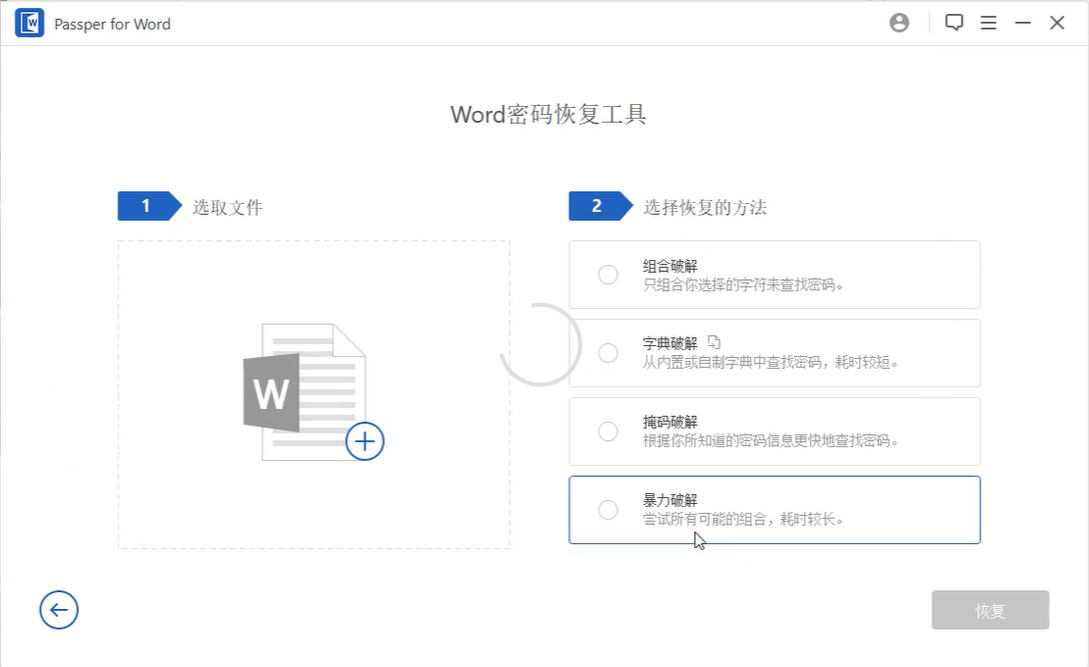Click the blue step 1 badge
Image resolution: width=1089 pixels, height=667 pixels.
[146, 206]
